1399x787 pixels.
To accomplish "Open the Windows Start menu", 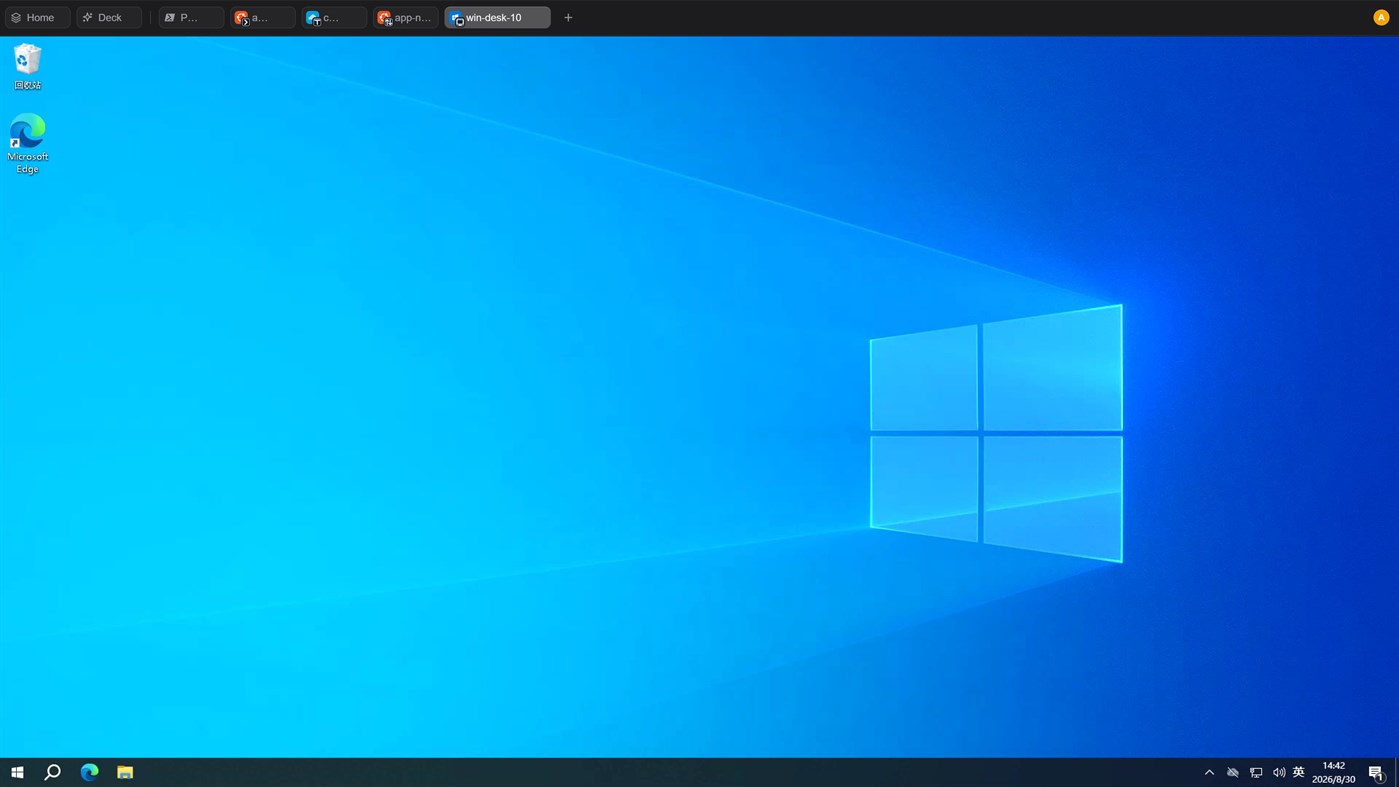I will 17,772.
